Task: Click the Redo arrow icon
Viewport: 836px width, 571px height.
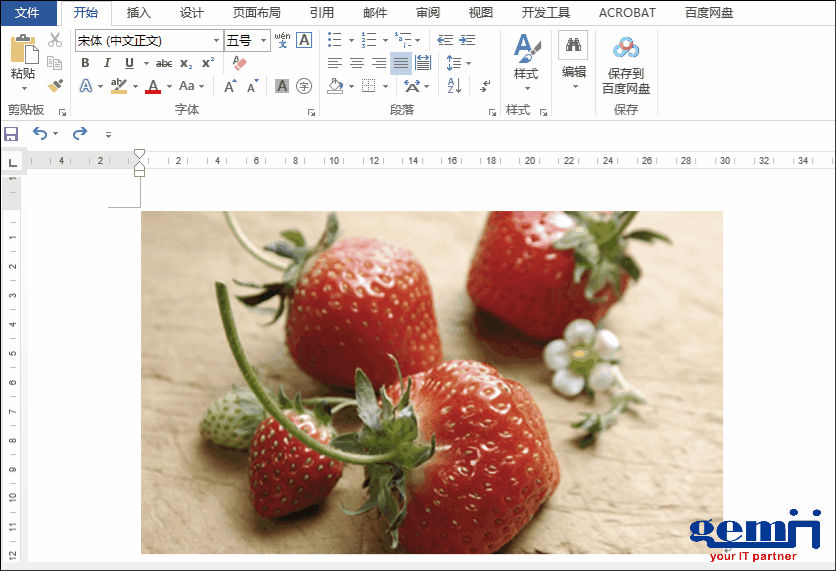Action: (x=80, y=133)
